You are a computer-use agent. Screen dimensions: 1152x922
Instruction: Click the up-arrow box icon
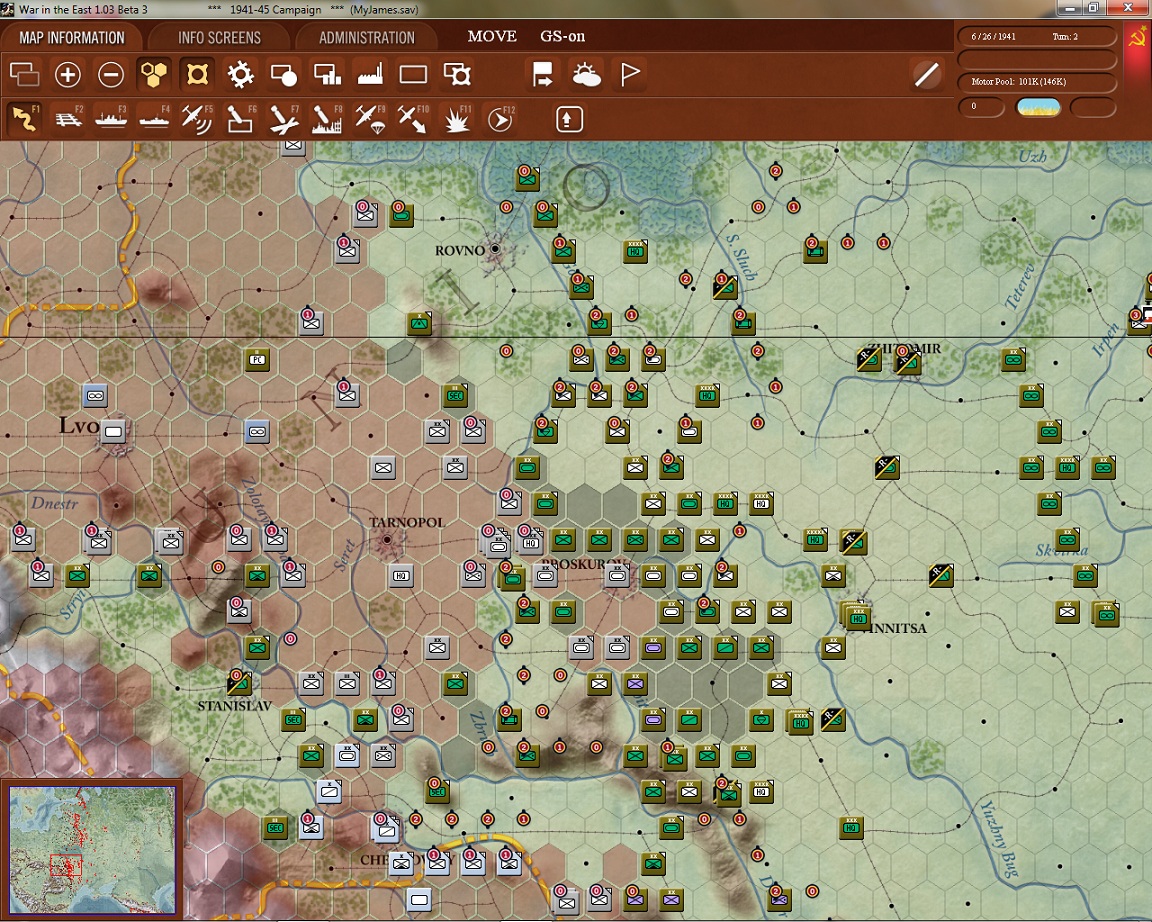click(x=569, y=119)
